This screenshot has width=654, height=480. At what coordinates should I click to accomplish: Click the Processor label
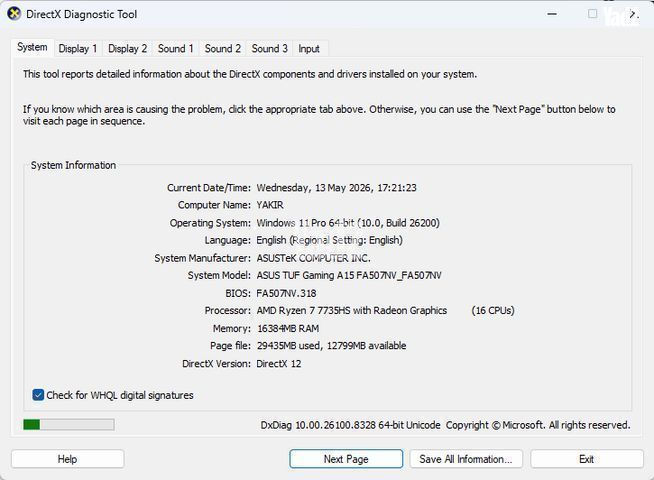228,311
